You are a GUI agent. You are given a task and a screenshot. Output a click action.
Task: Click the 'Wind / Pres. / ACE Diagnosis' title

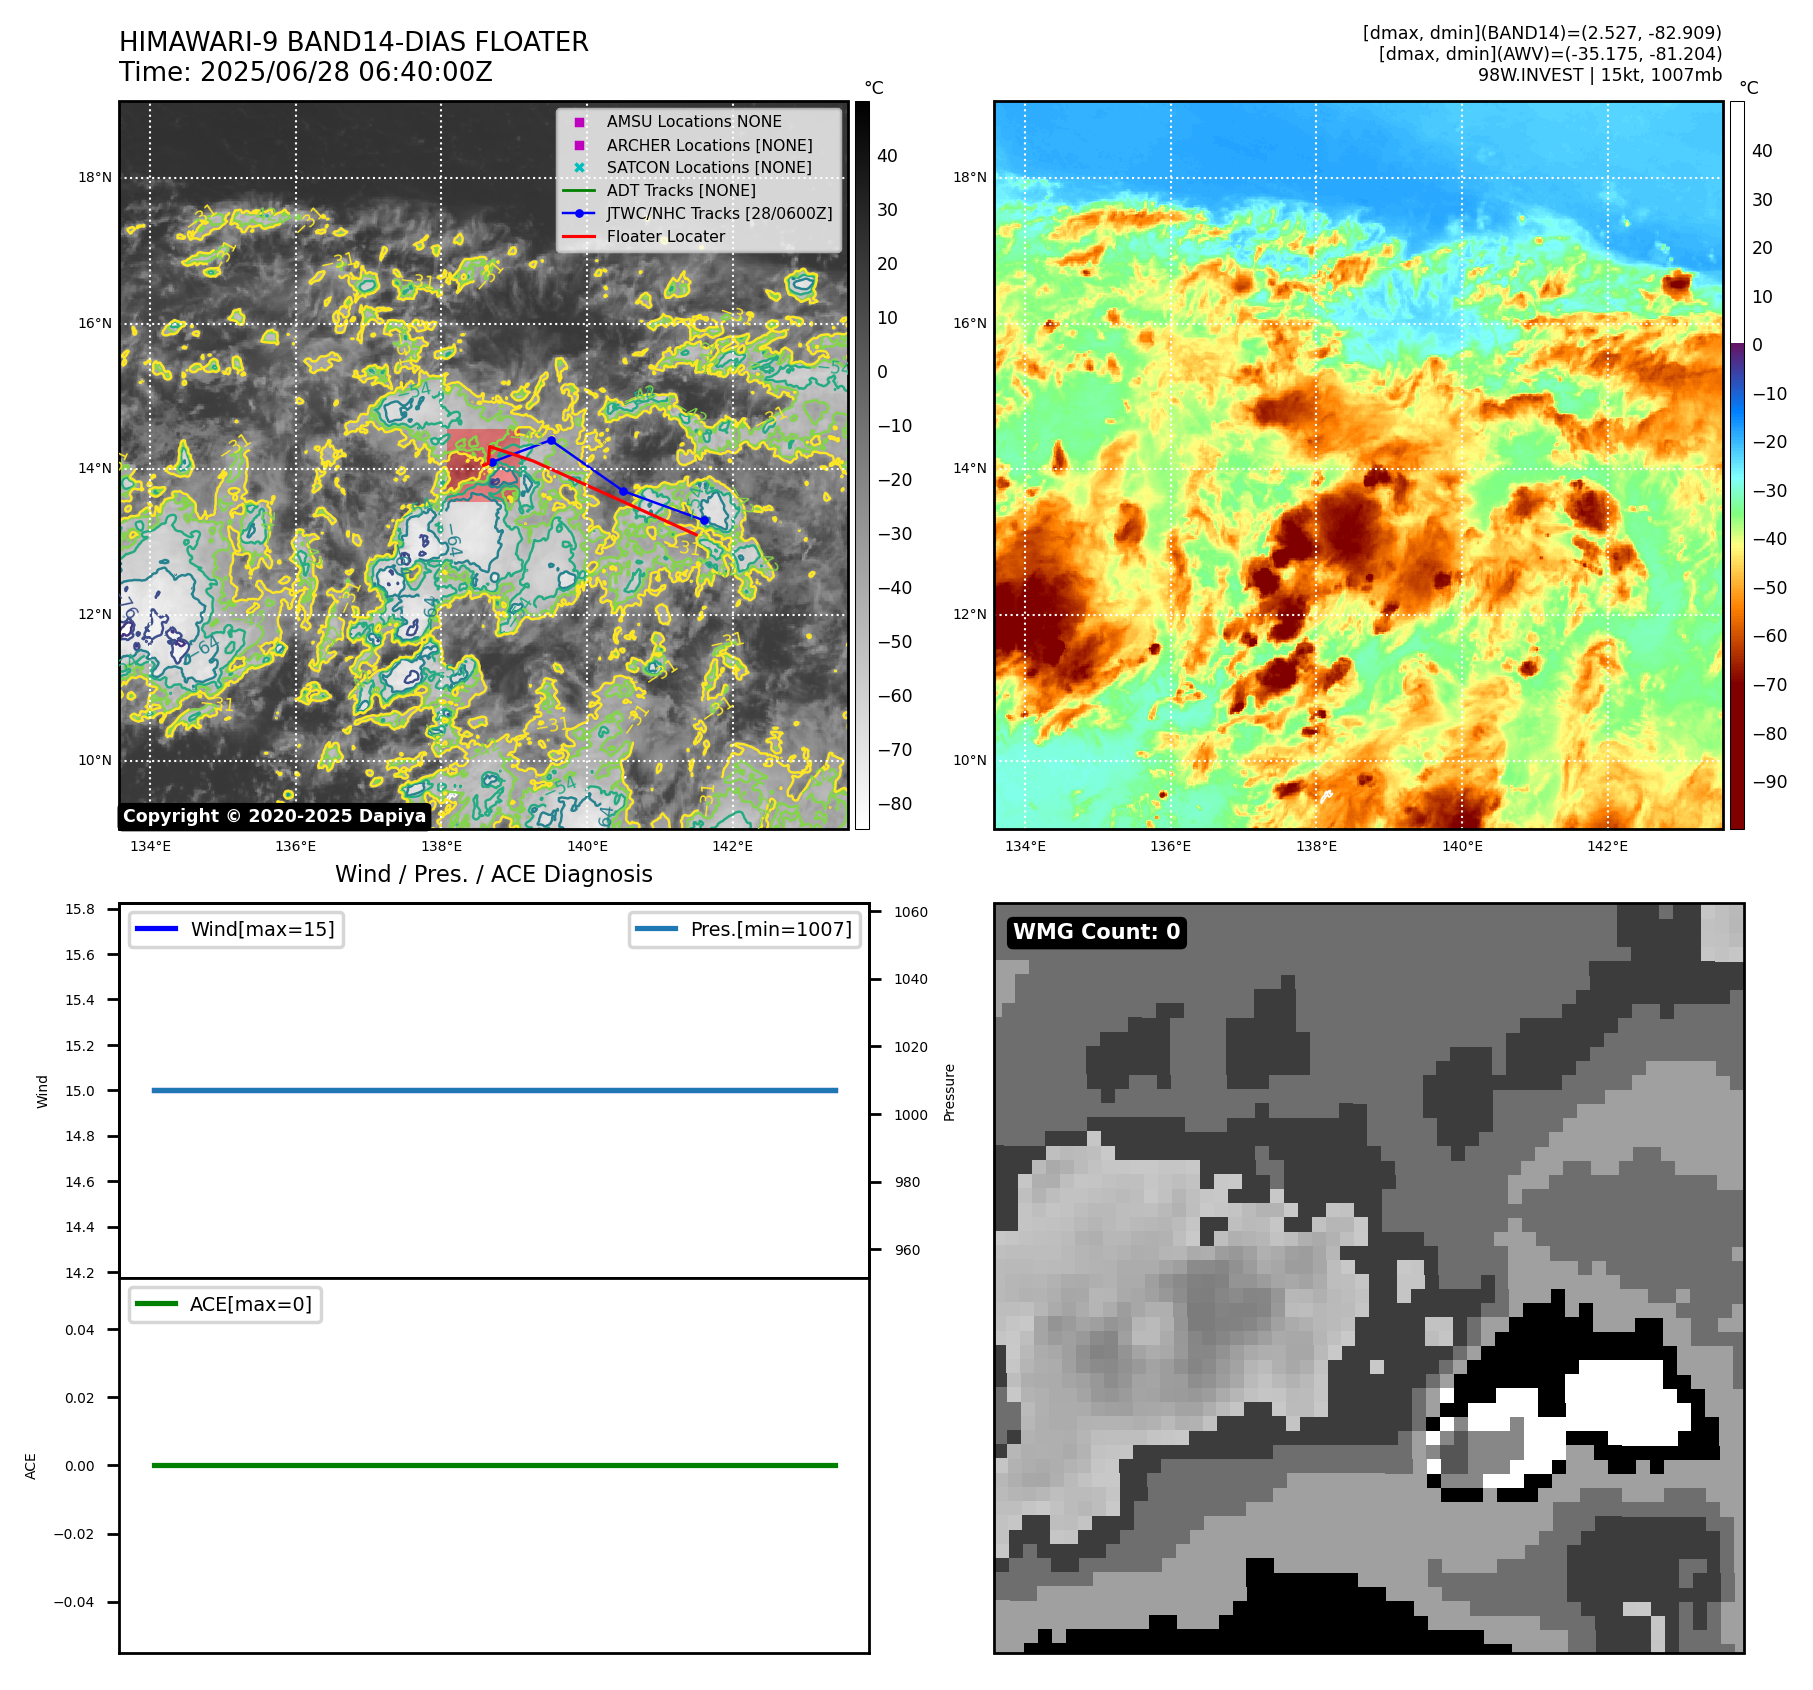pyautogui.click(x=494, y=875)
